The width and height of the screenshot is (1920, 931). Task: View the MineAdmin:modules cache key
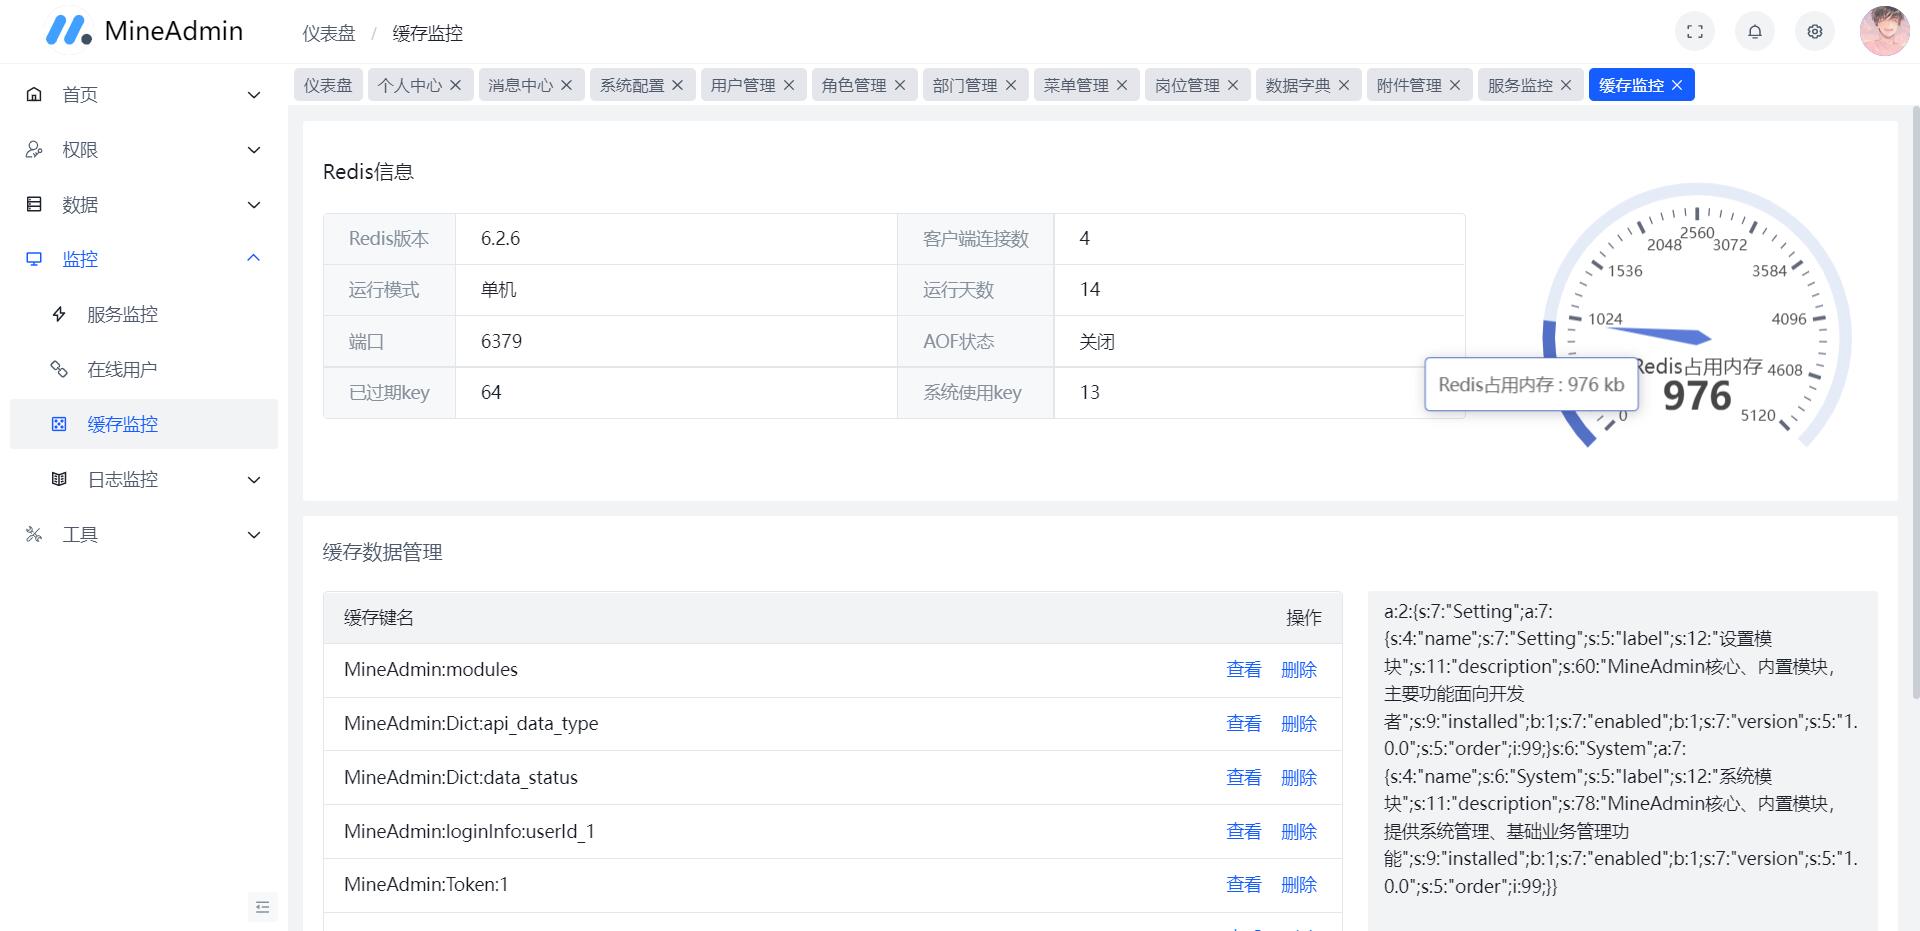(1244, 670)
